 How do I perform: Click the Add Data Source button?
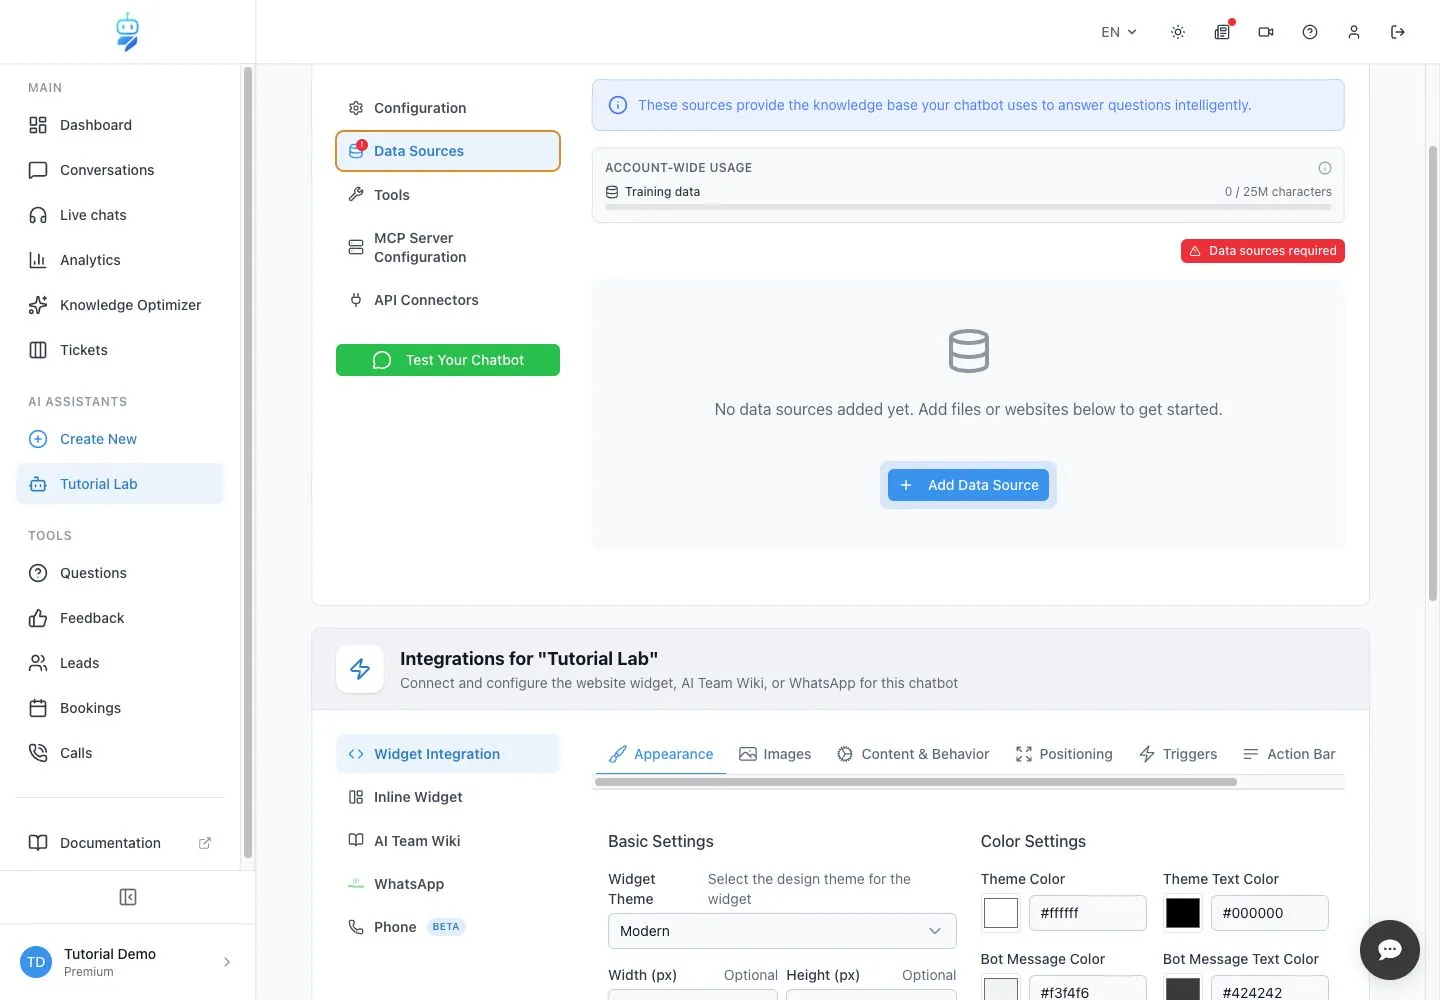[x=968, y=485]
